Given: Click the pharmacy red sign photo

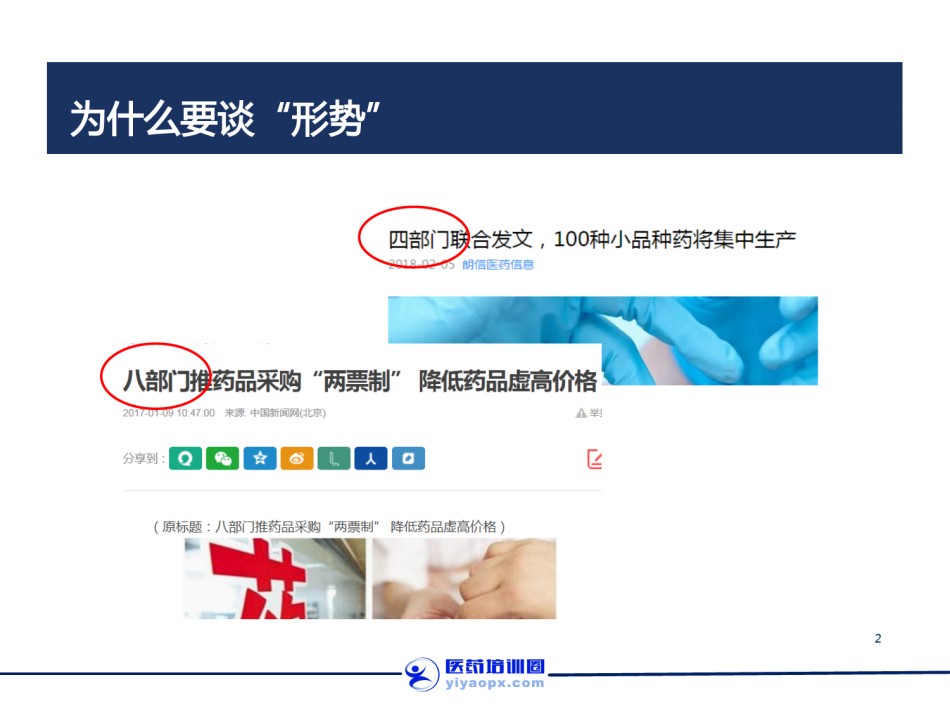Looking at the screenshot, I should point(275,579).
